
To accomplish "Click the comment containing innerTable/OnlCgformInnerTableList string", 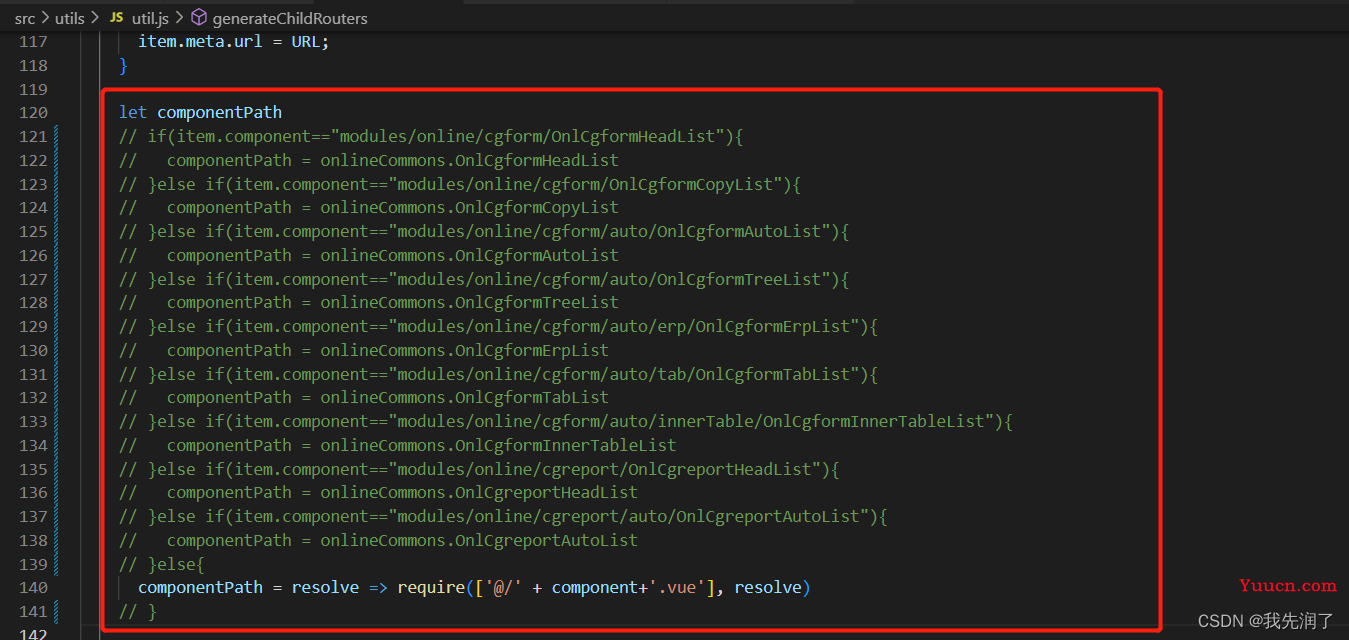I will click(566, 421).
